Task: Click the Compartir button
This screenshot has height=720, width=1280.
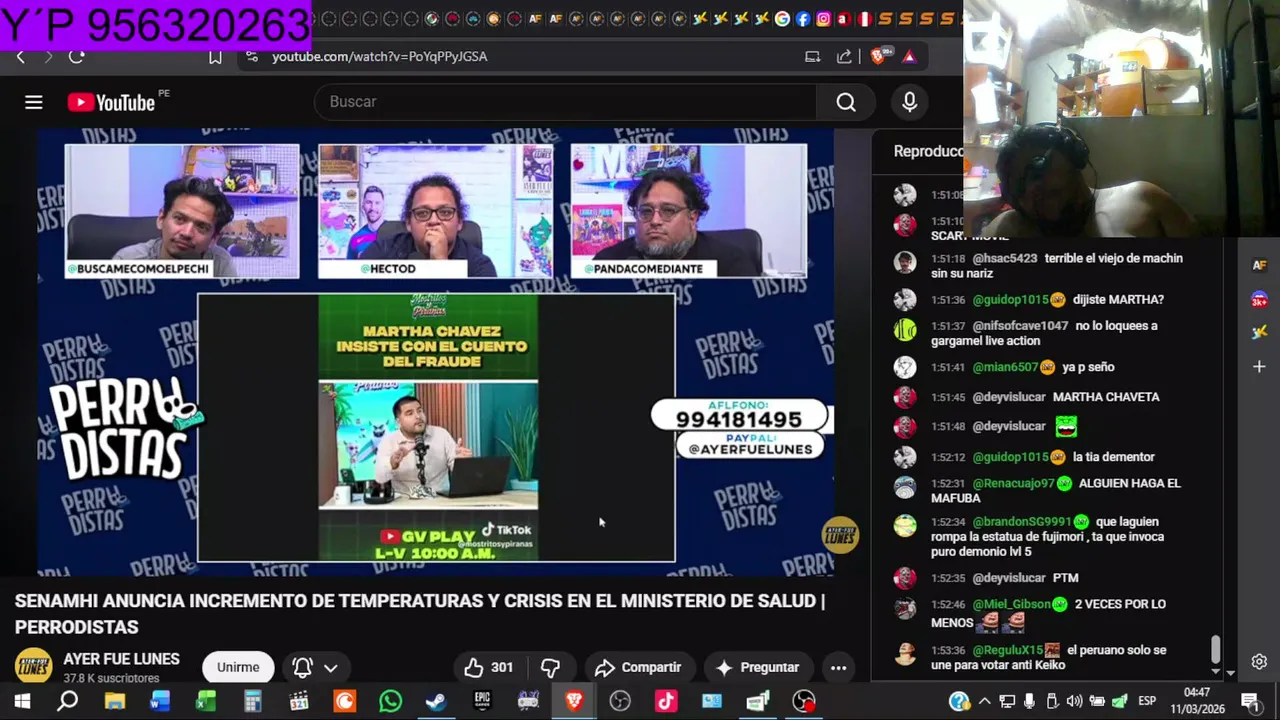Action: (638, 667)
